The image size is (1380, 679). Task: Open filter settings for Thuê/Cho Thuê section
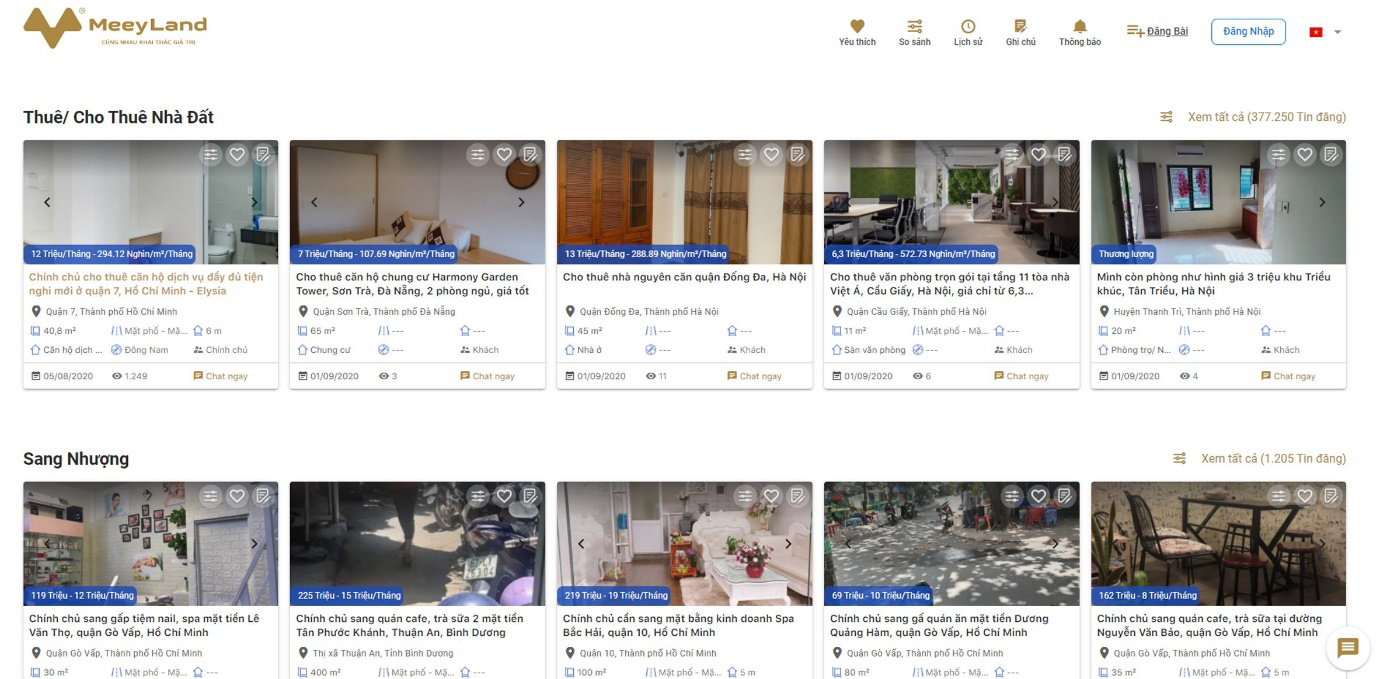coord(1166,117)
